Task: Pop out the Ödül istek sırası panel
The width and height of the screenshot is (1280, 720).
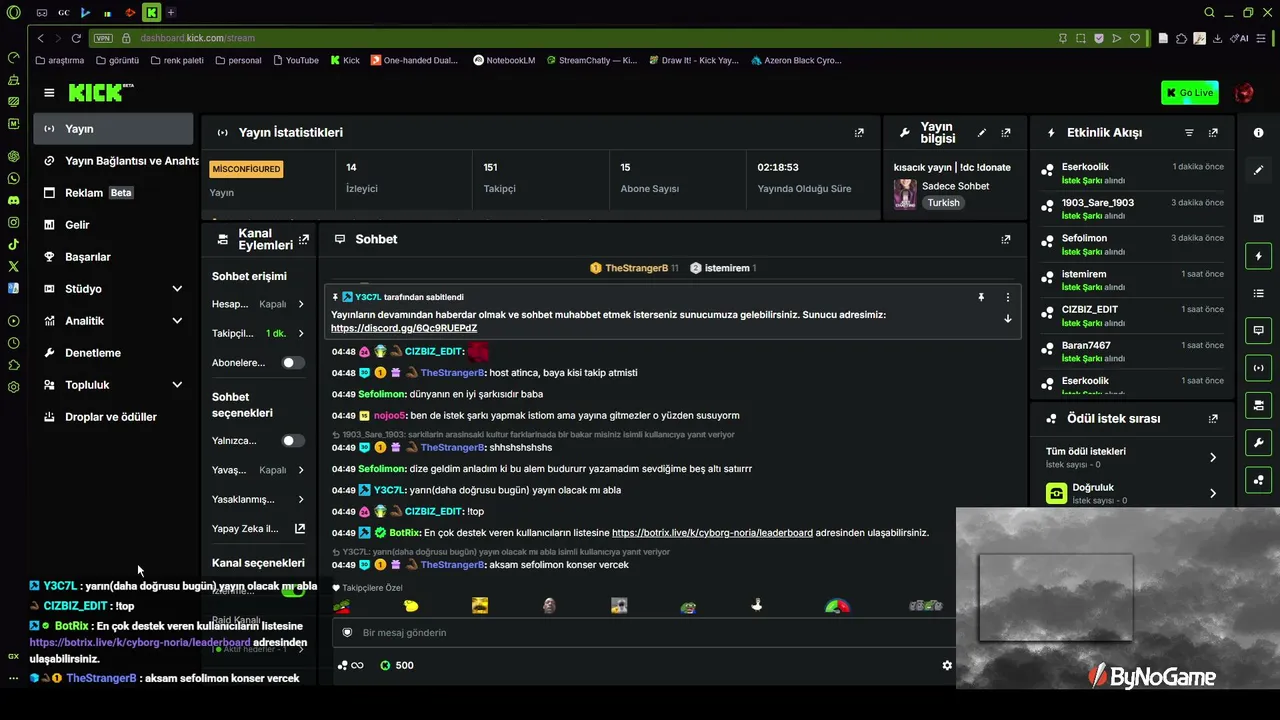Action: click(1213, 419)
